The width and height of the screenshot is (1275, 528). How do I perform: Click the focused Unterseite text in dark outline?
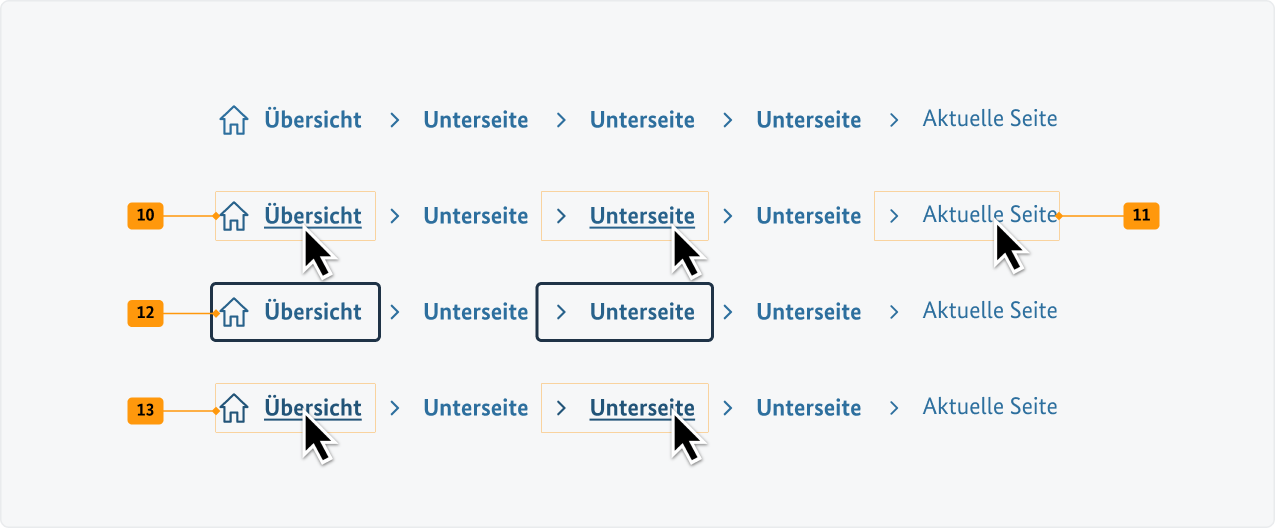pyautogui.click(x=642, y=312)
